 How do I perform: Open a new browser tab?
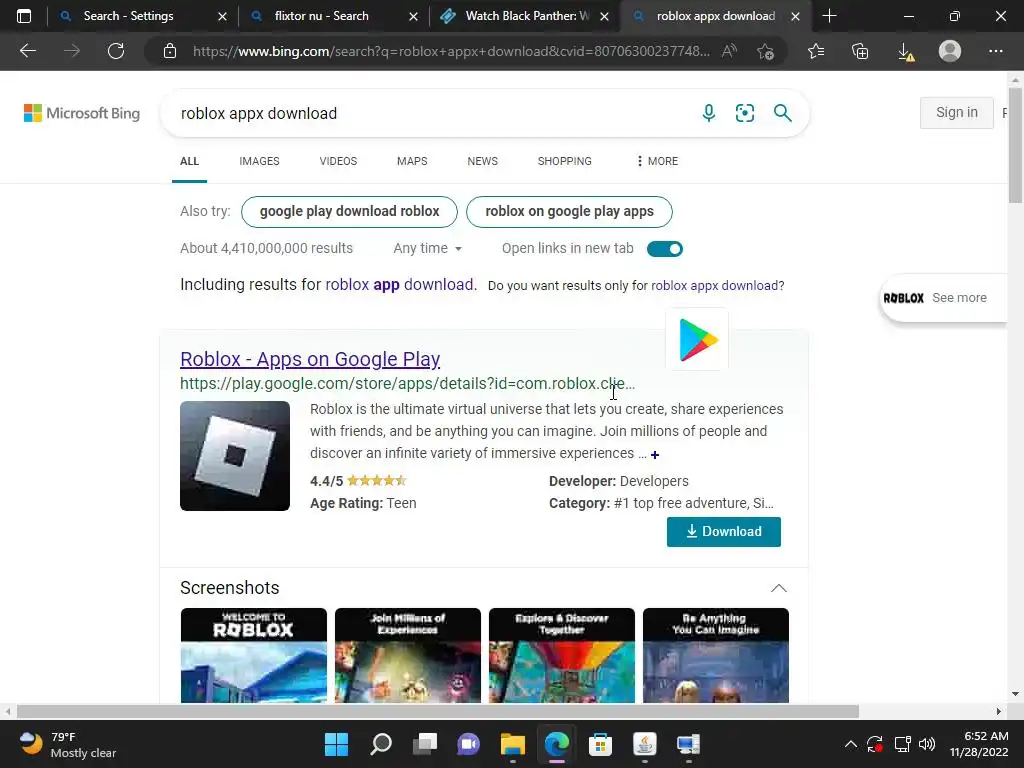[x=829, y=16]
